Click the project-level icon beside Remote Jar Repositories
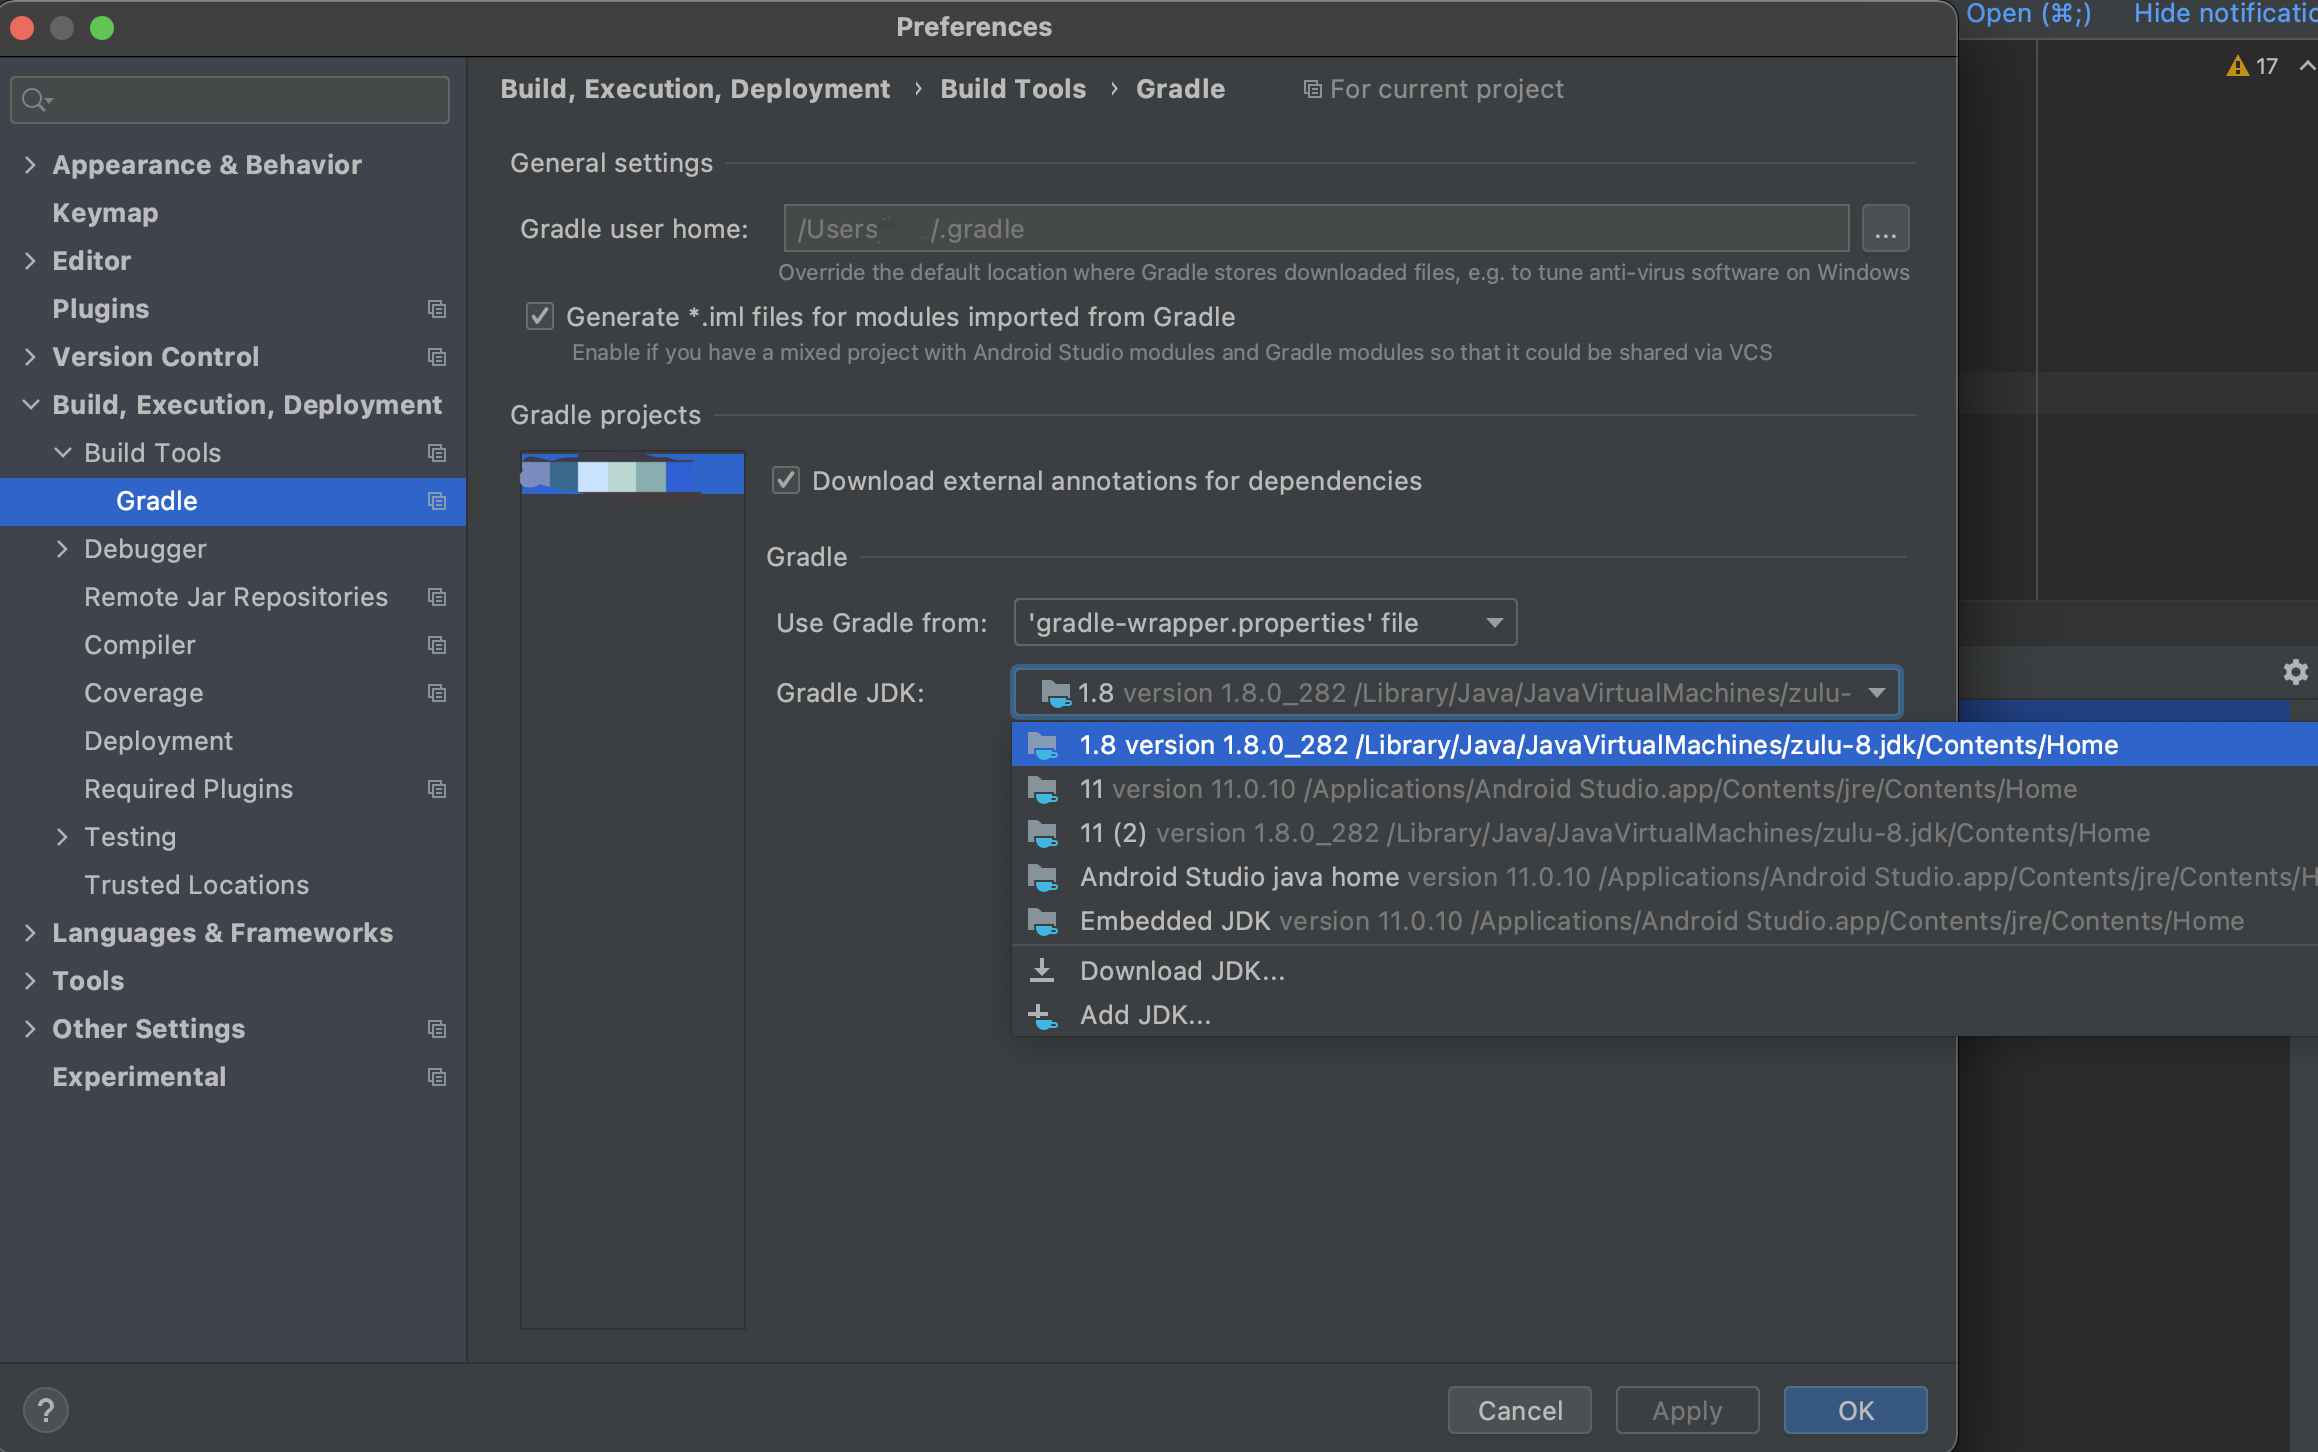 [x=437, y=597]
